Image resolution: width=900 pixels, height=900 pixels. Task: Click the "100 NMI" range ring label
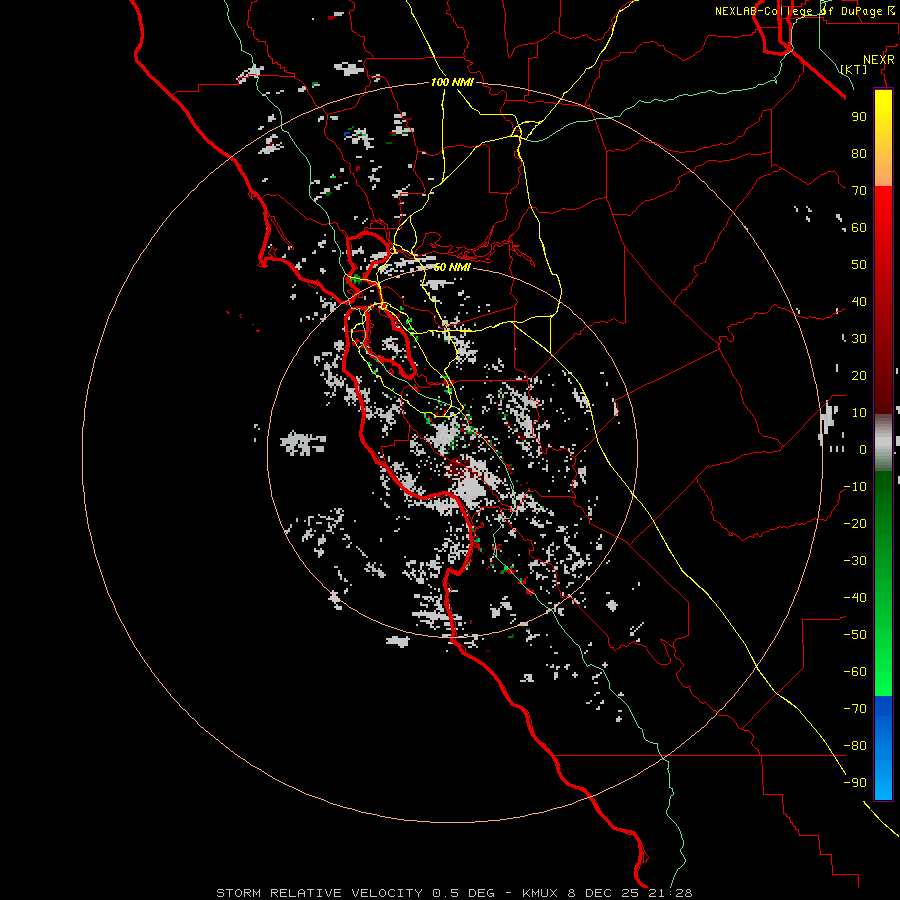[452, 82]
